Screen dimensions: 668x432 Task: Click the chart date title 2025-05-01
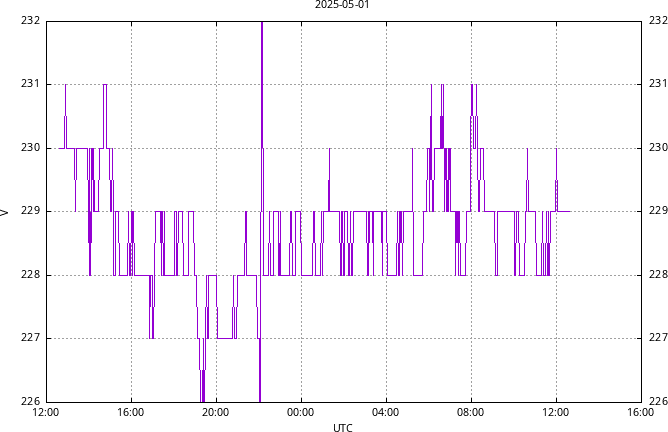coord(342,5)
